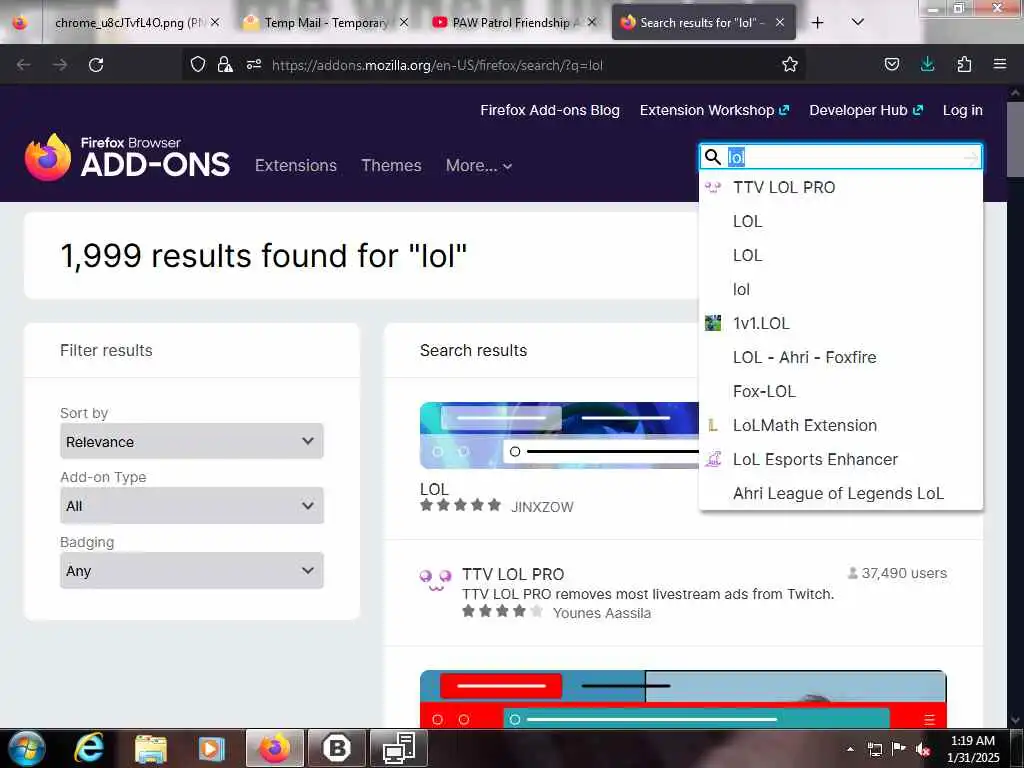Open the Sort by Relevance dropdown
This screenshot has width=1024, height=768.
coord(191,441)
